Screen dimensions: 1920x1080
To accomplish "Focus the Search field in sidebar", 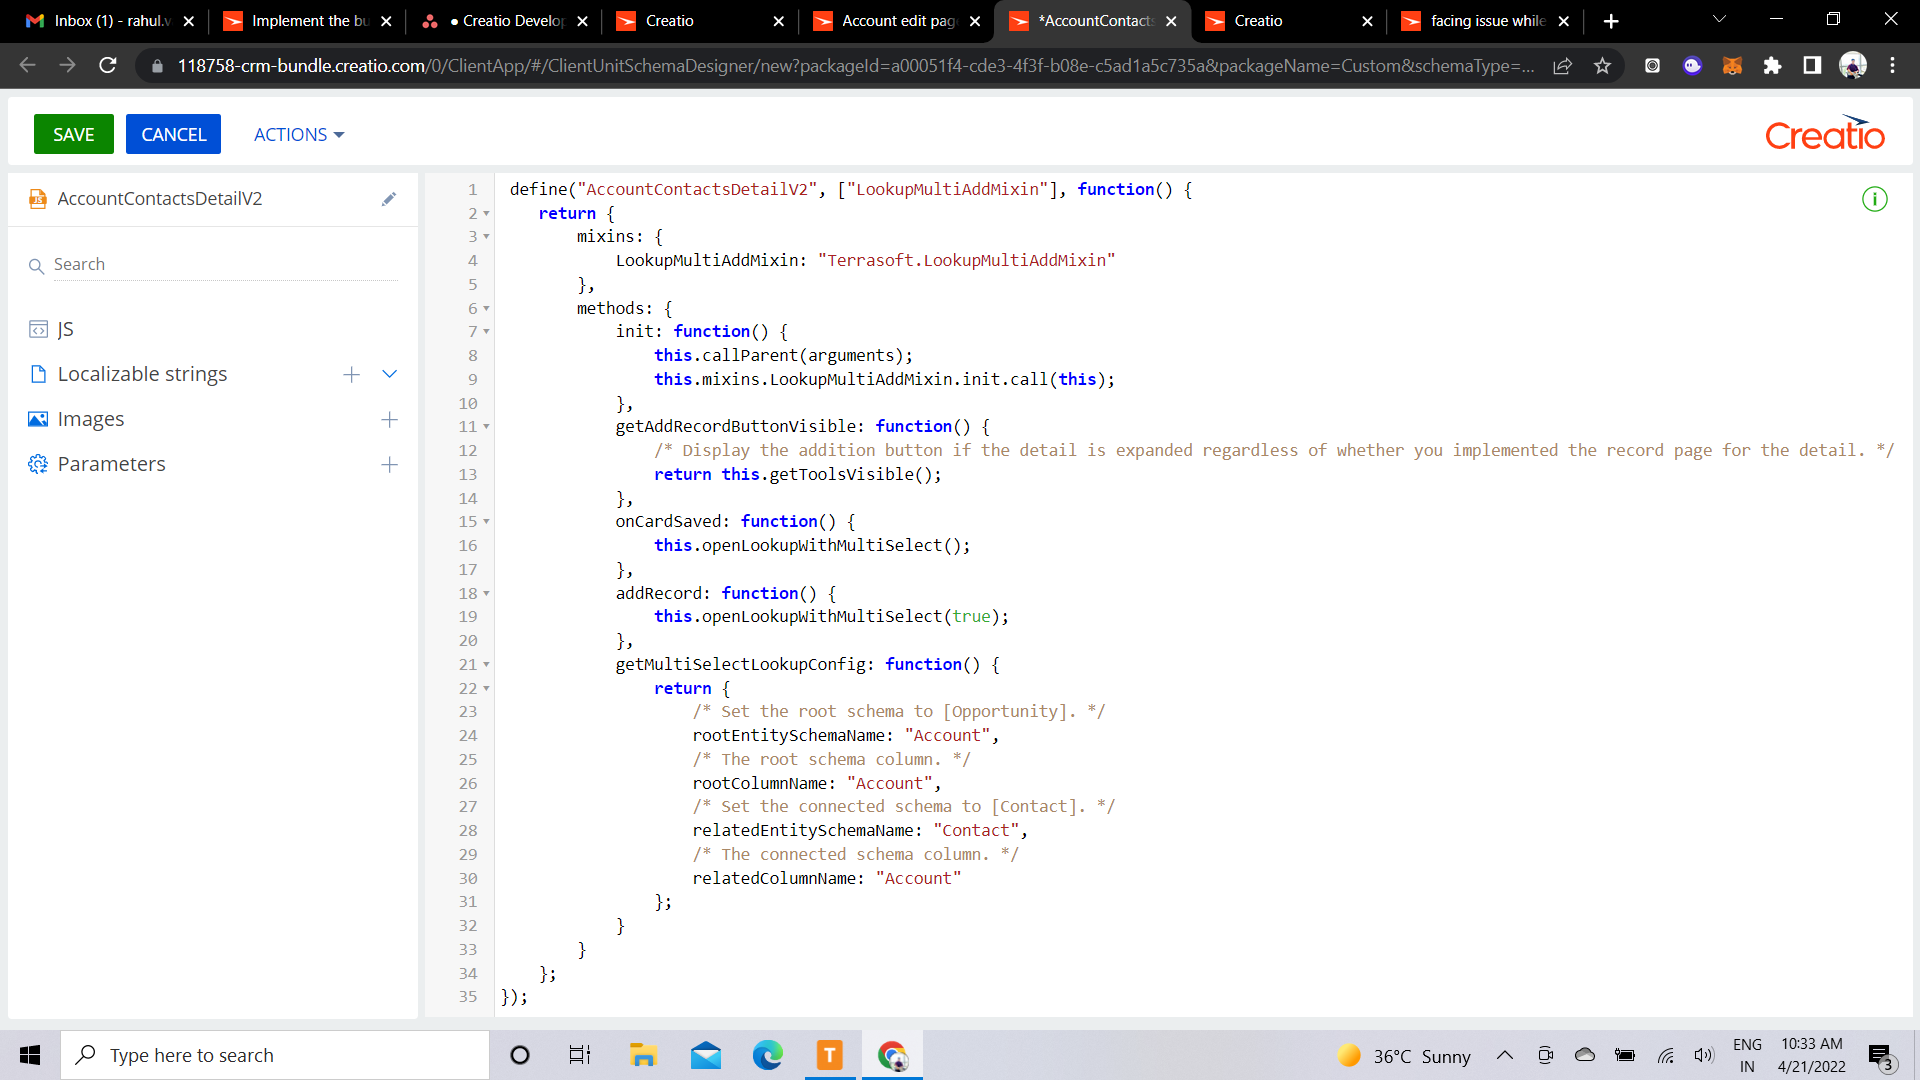I will 225,264.
